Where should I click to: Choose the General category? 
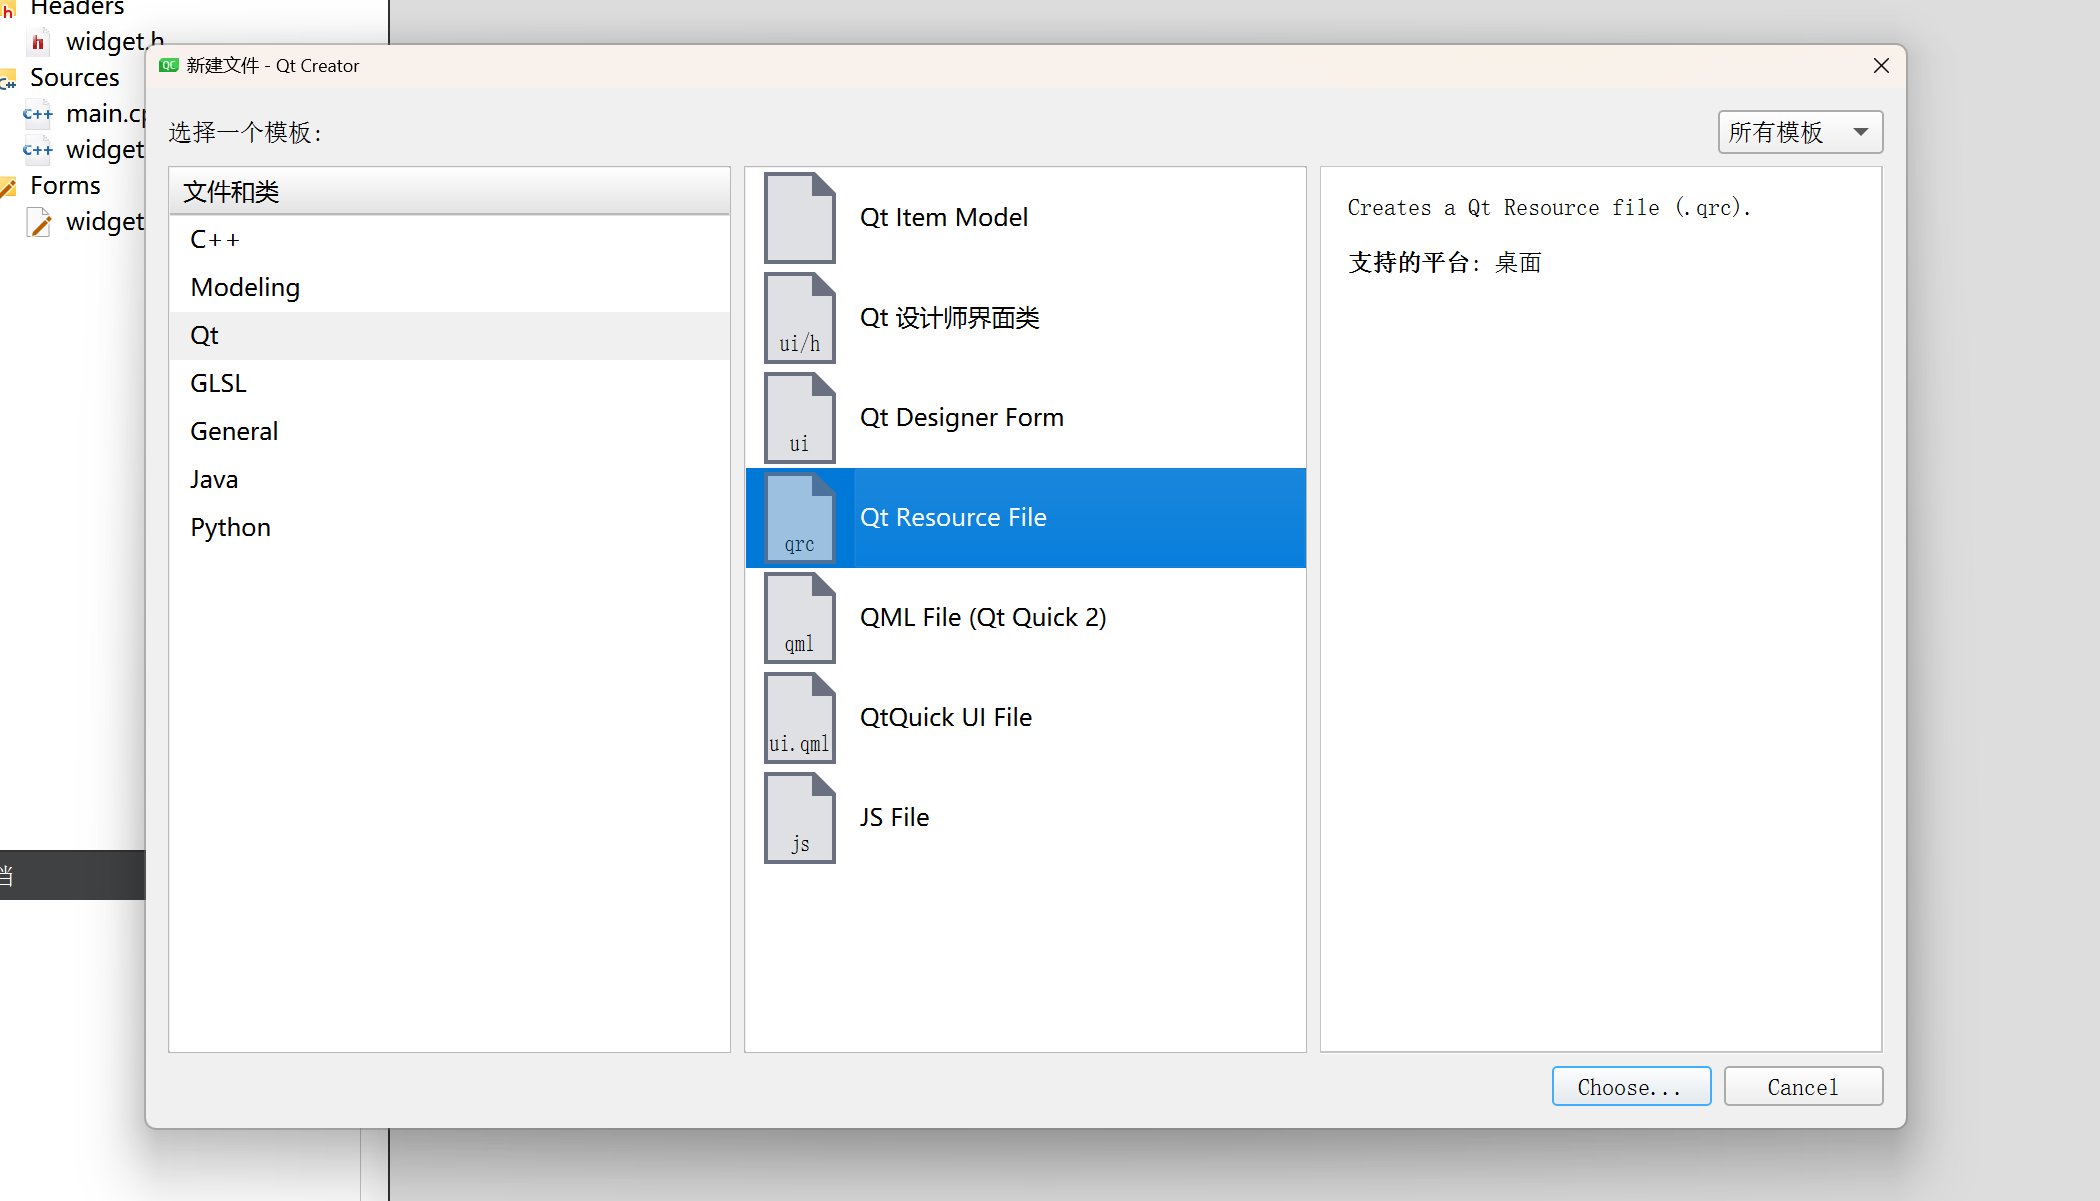click(x=234, y=432)
